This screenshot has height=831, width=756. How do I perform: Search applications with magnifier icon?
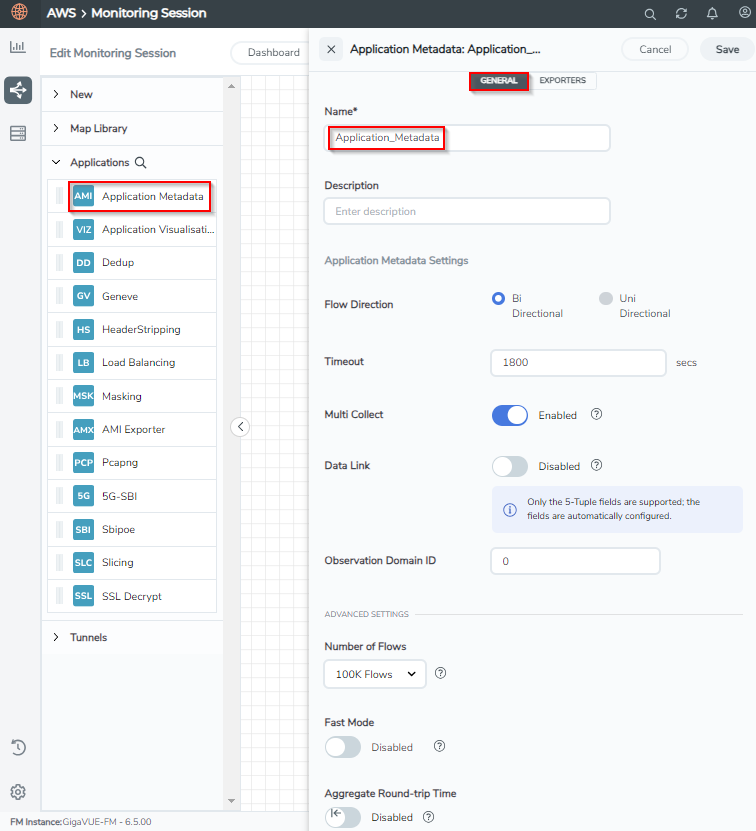click(140, 163)
